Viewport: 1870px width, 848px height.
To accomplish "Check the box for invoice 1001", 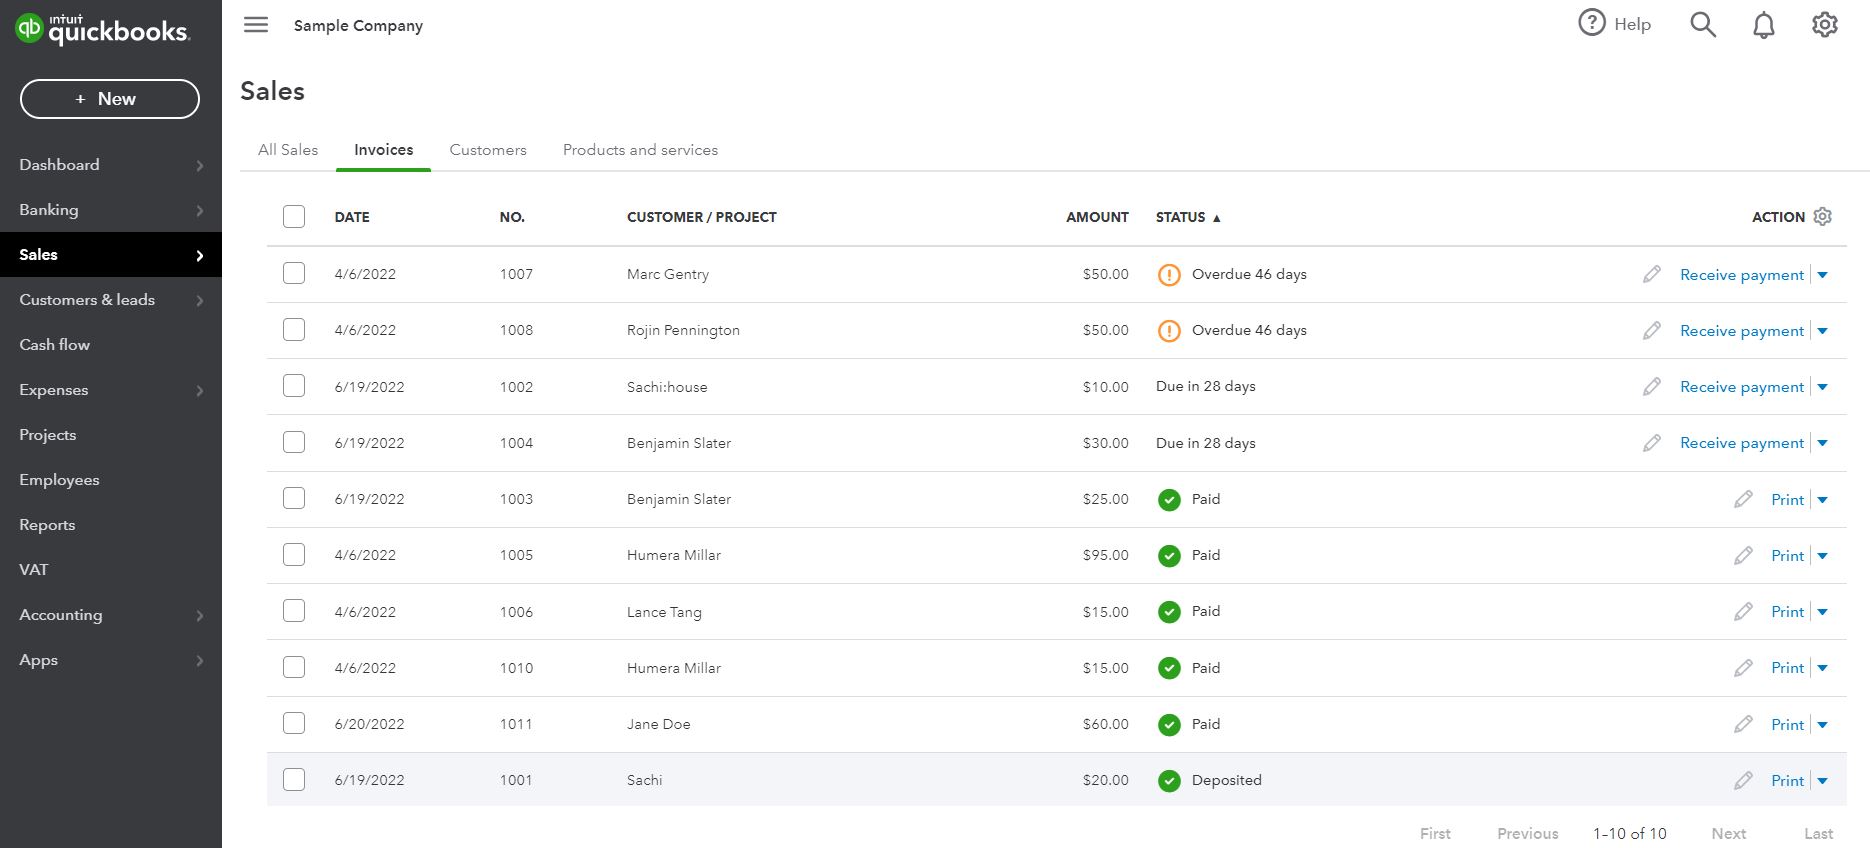I will click(294, 780).
